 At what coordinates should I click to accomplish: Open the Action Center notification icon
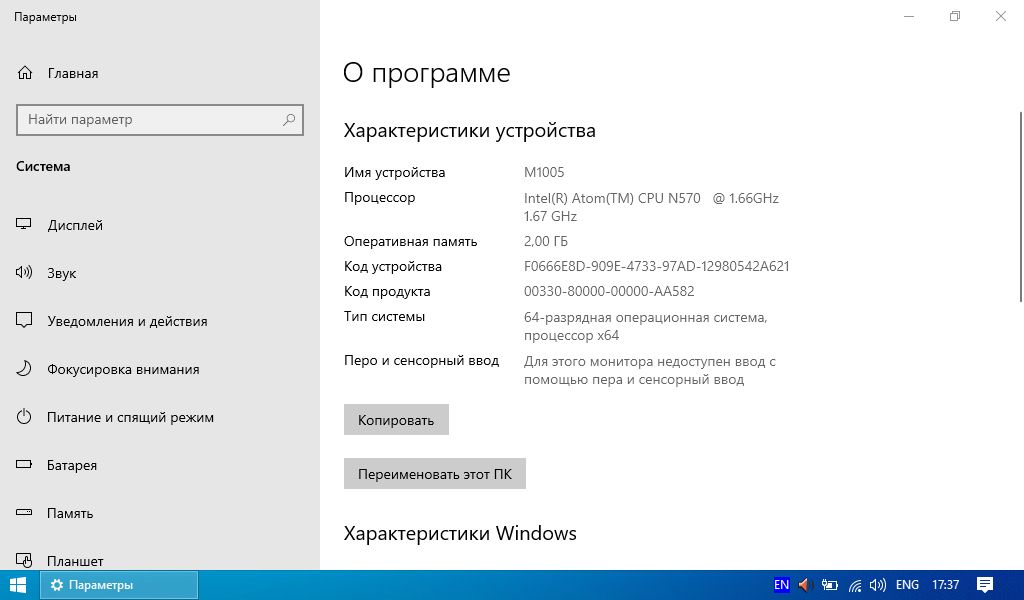point(985,585)
